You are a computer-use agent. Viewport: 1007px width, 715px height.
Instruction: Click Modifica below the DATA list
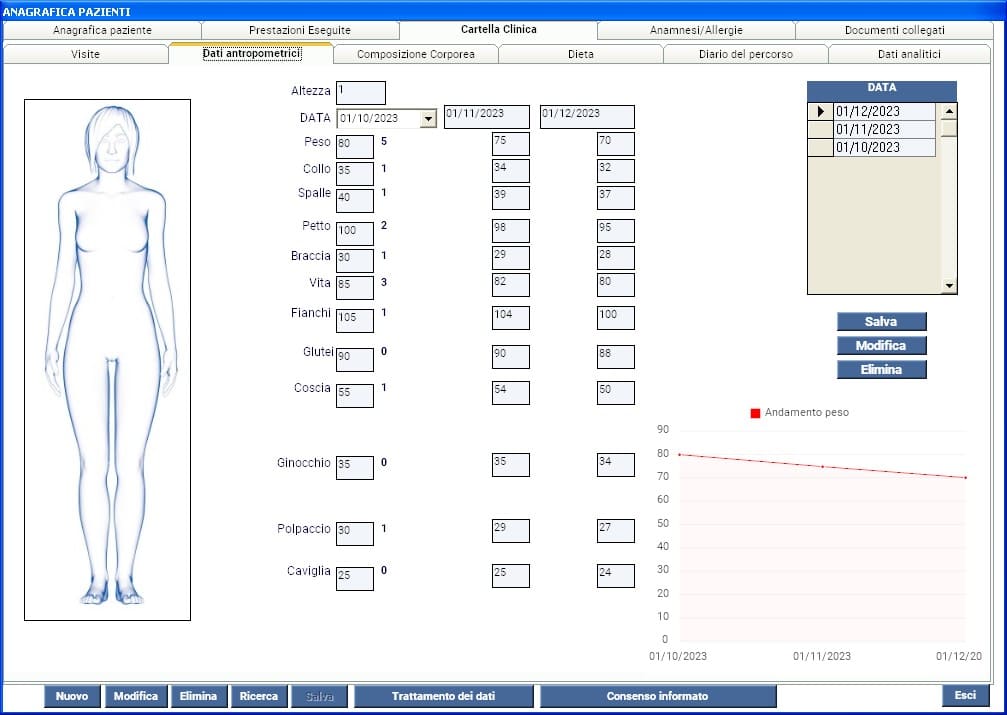click(881, 346)
